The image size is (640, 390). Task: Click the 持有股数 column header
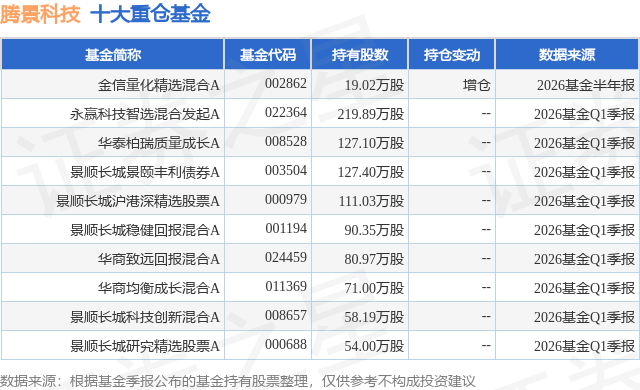[360, 55]
